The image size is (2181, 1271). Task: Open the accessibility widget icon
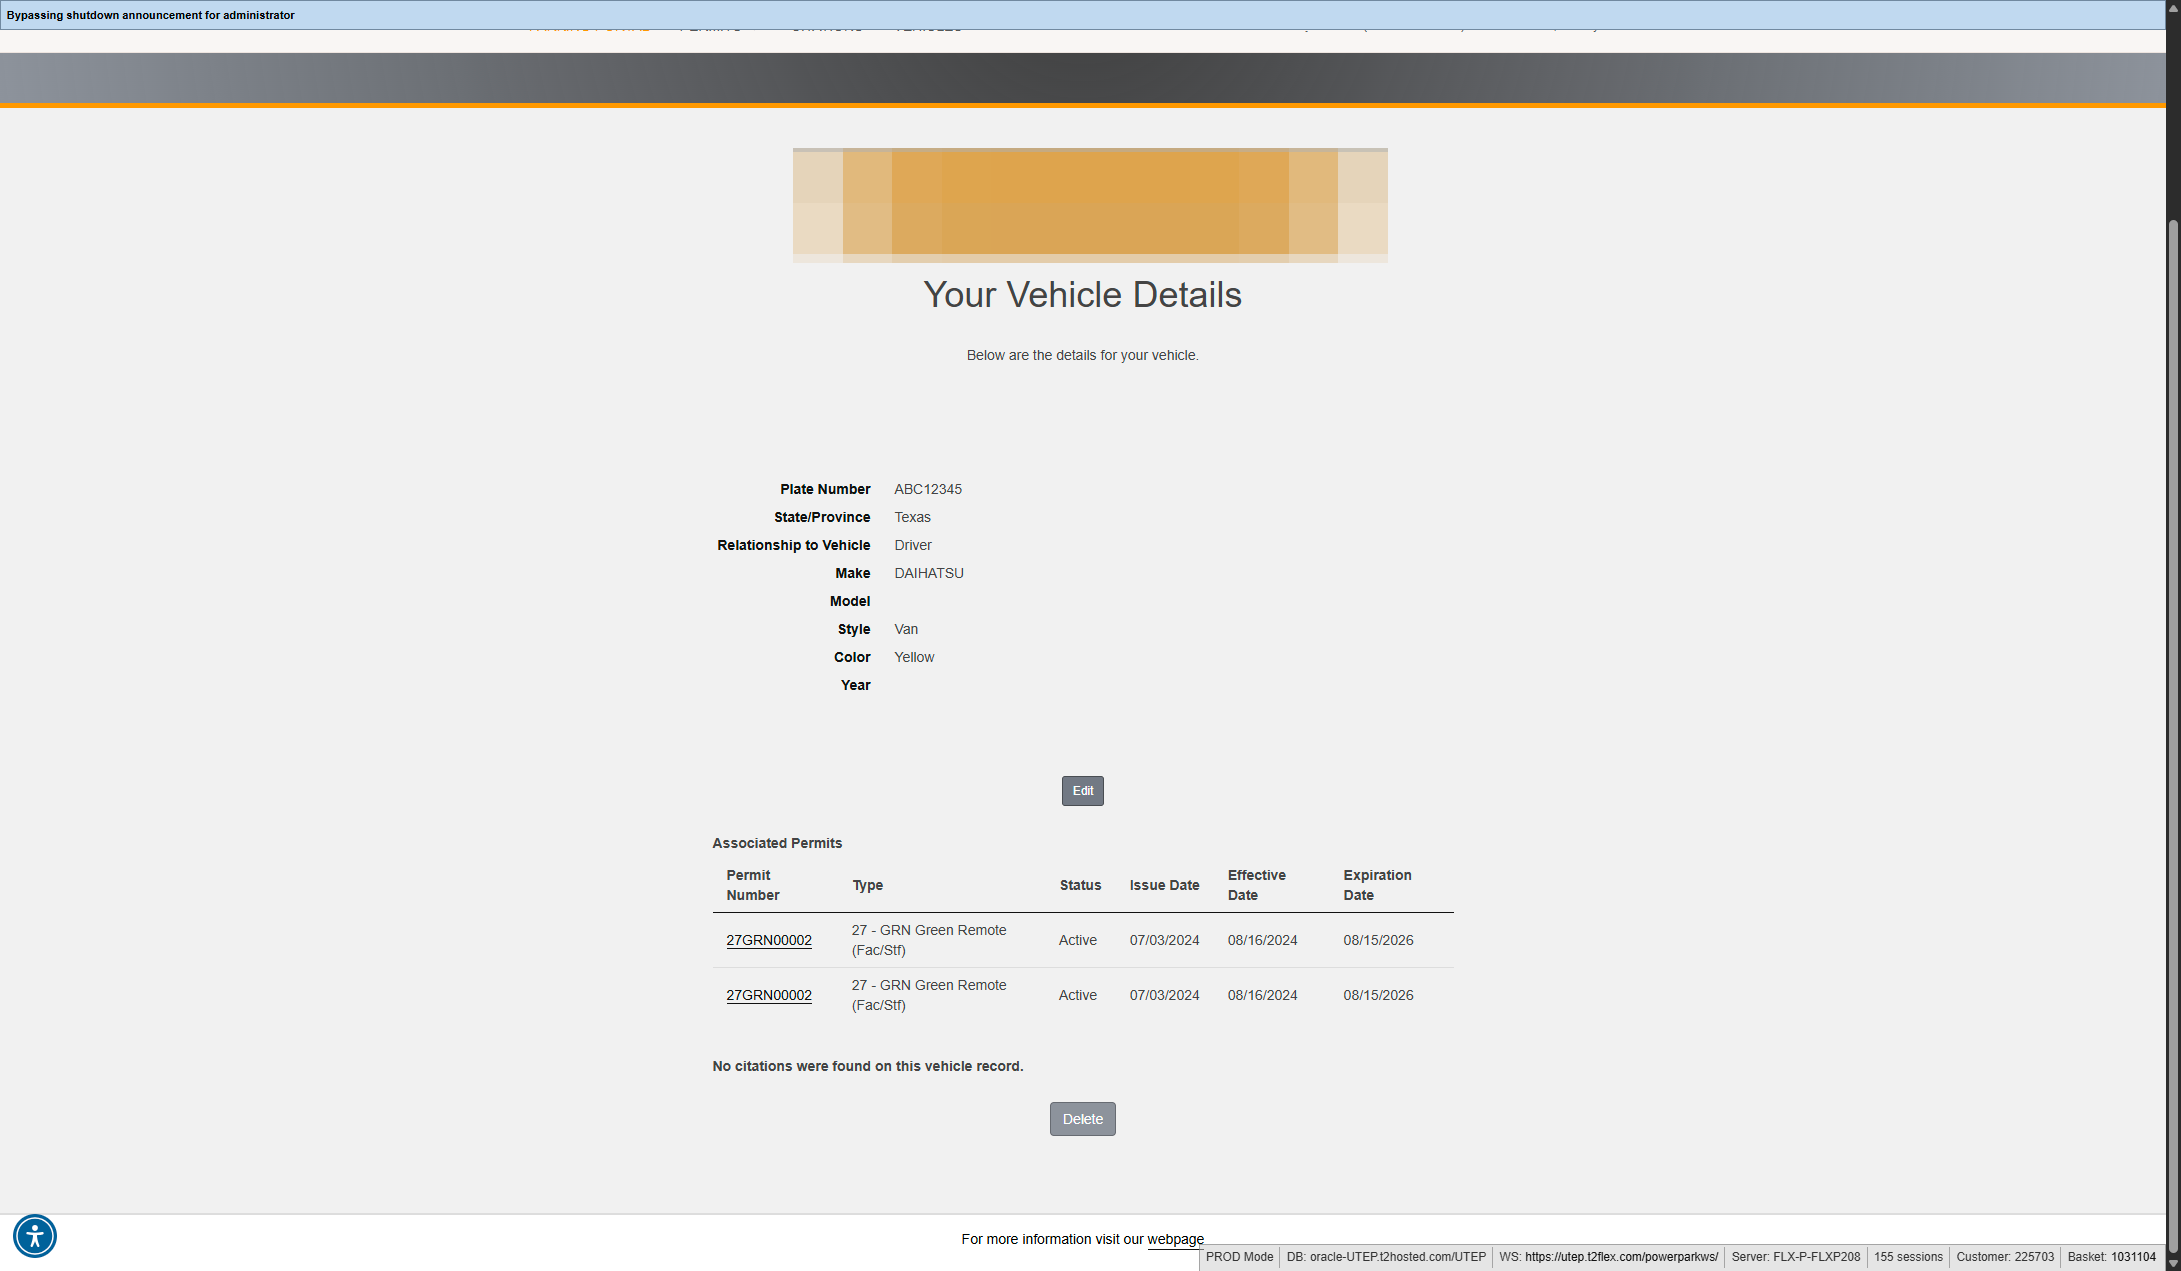tap(35, 1236)
